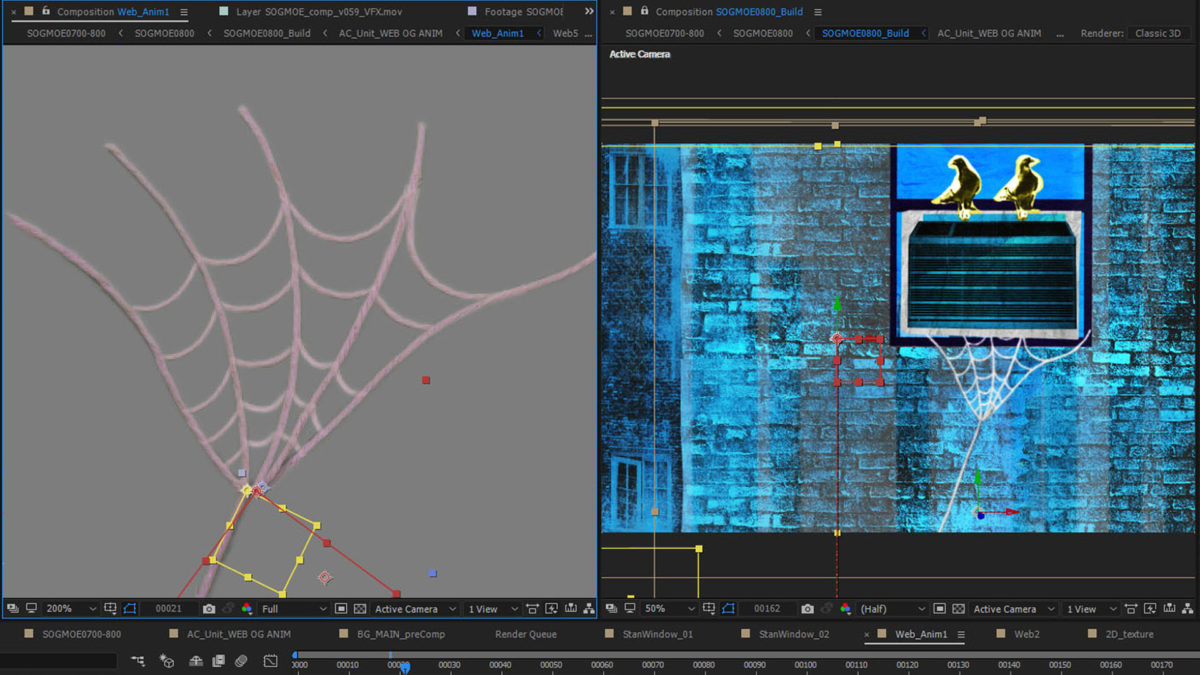Open the composition mini-flowchart in the timeline

[x=138, y=661]
